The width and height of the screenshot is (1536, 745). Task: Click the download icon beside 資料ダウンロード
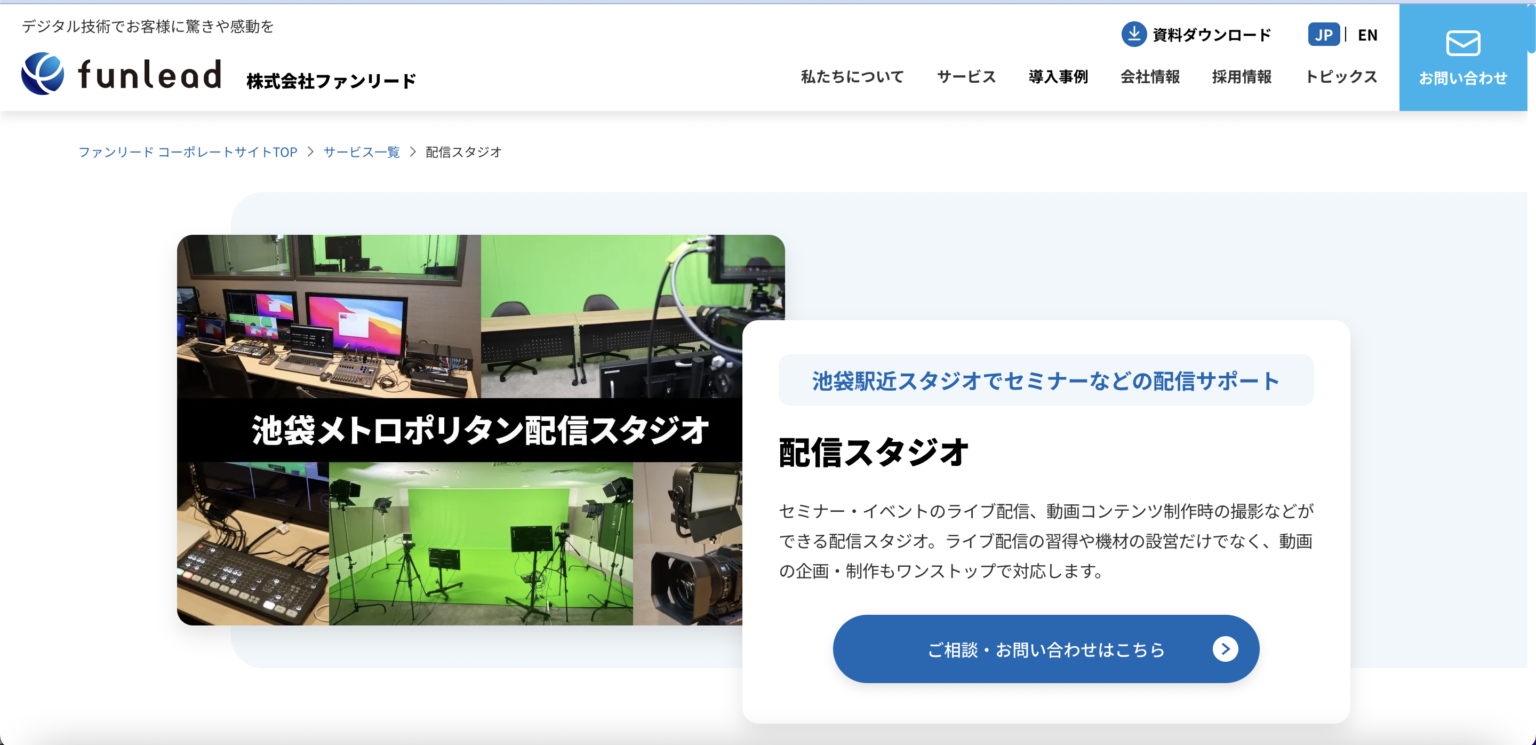coord(1133,33)
